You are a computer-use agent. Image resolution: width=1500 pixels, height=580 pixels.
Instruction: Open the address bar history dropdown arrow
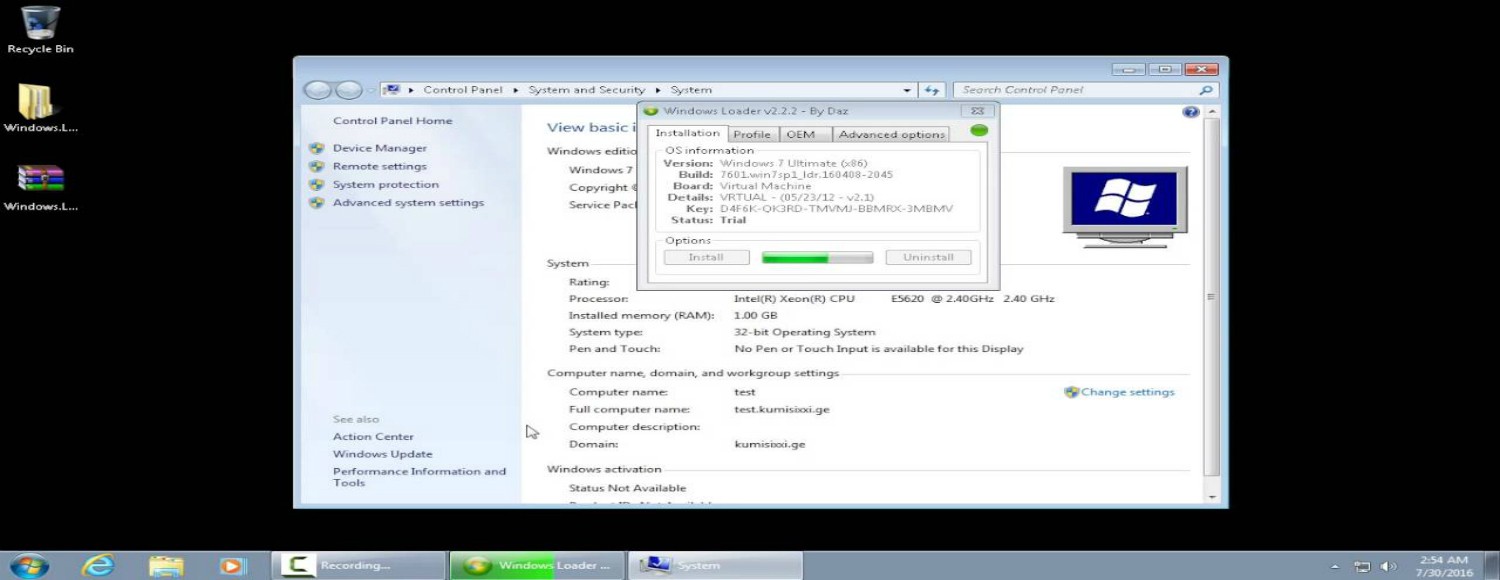tap(907, 90)
